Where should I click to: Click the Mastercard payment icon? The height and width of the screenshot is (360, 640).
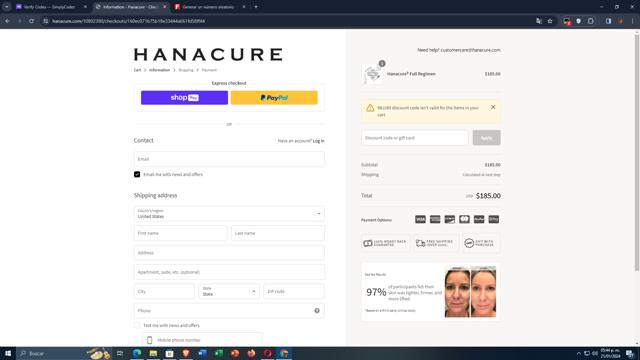coord(464,220)
